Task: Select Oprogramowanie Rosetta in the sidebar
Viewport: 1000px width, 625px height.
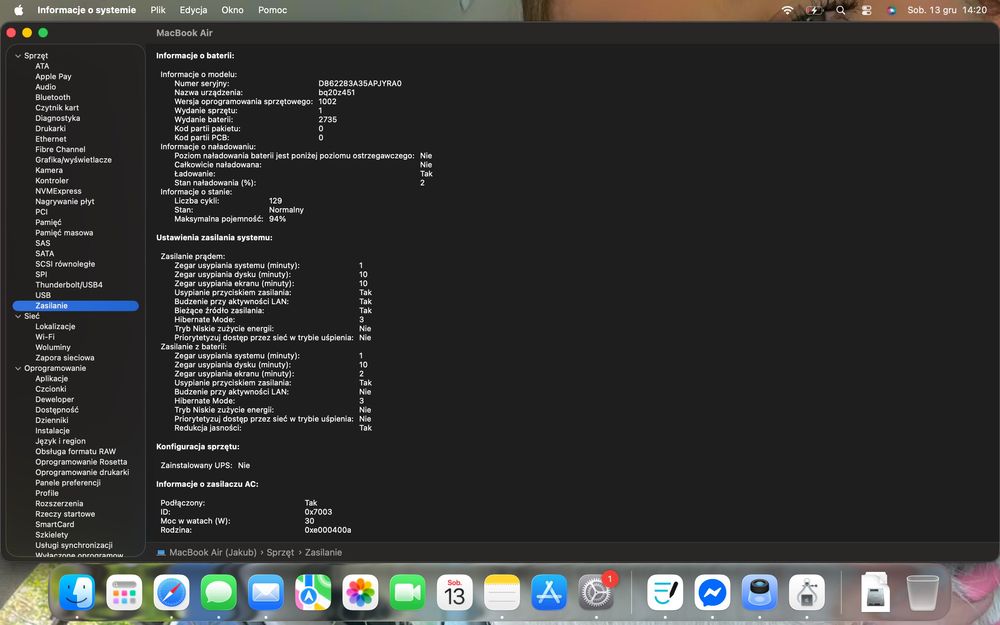Action: pyautogui.click(x=81, y=462)
